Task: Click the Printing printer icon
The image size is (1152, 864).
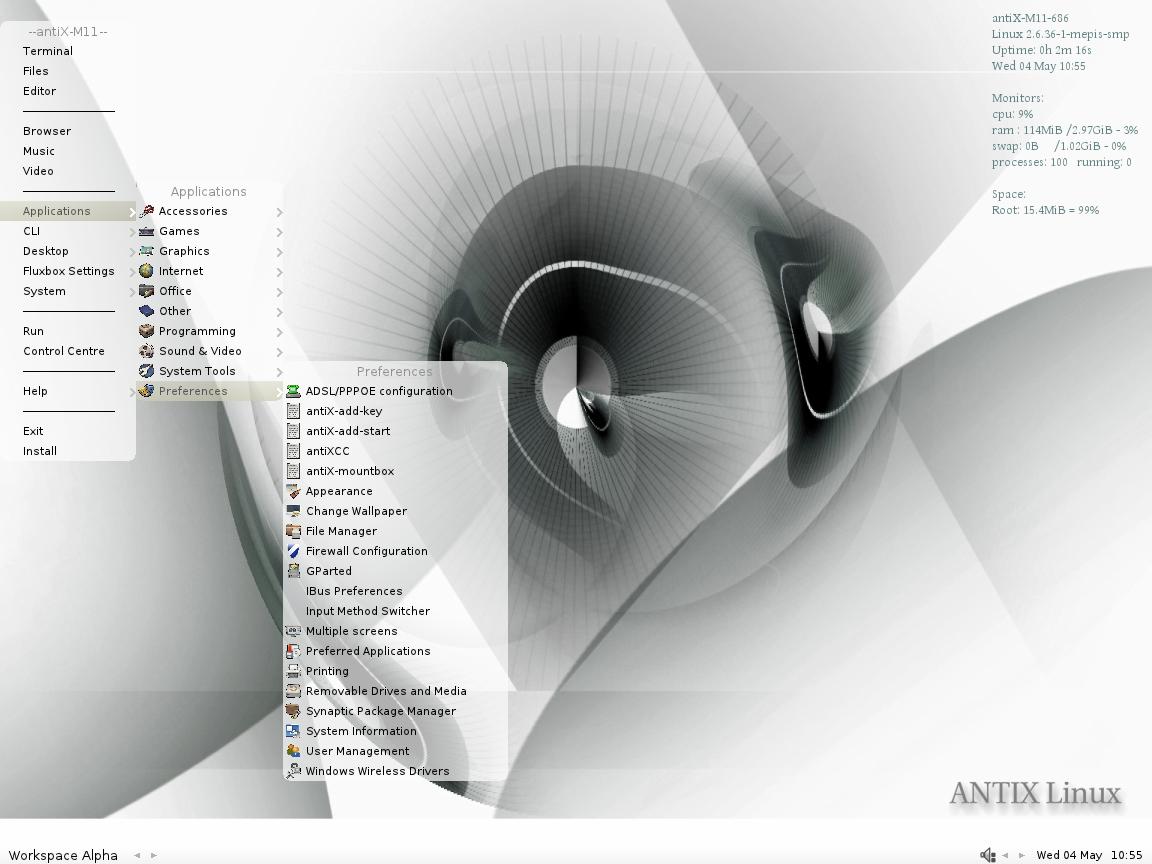Action: (x=293, y=671)
